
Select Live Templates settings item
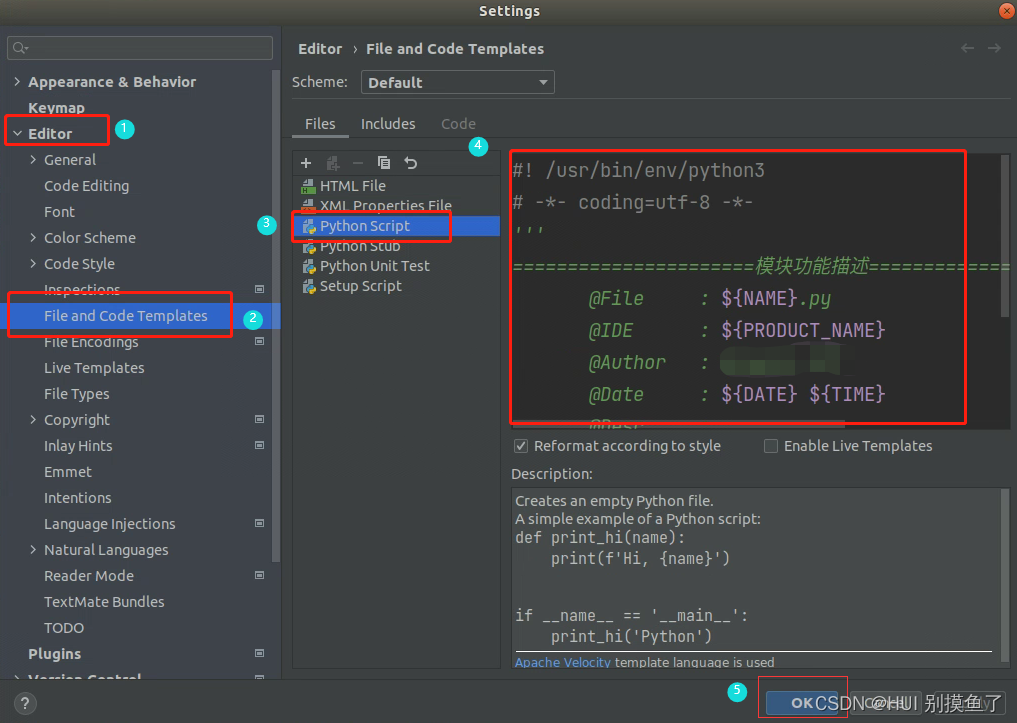tap(94, 368)
